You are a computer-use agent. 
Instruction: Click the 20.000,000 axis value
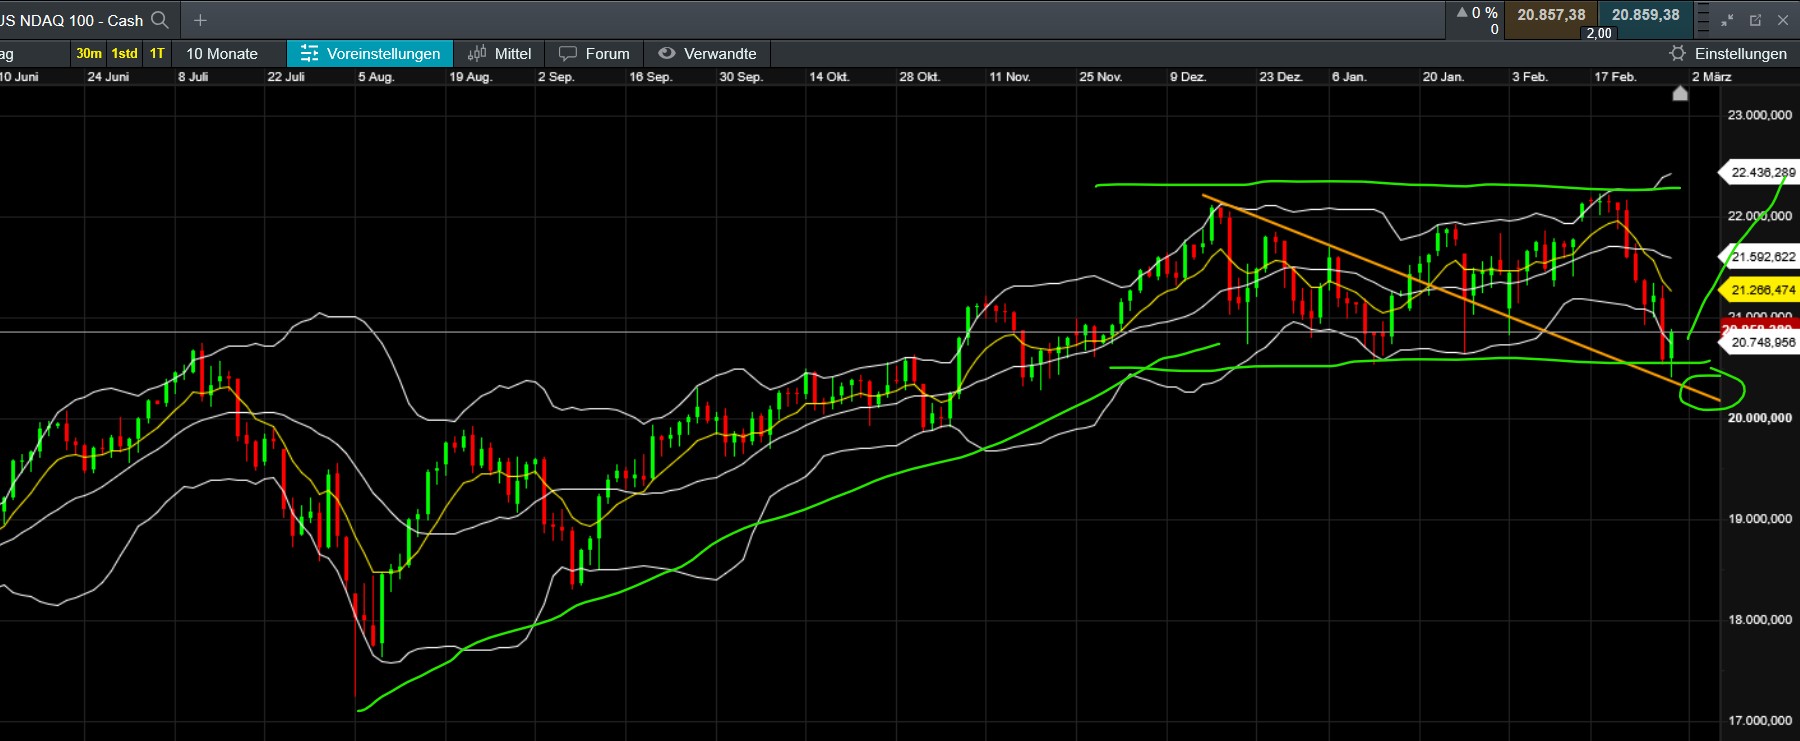pyautogui.click(x=1760, y=418)
